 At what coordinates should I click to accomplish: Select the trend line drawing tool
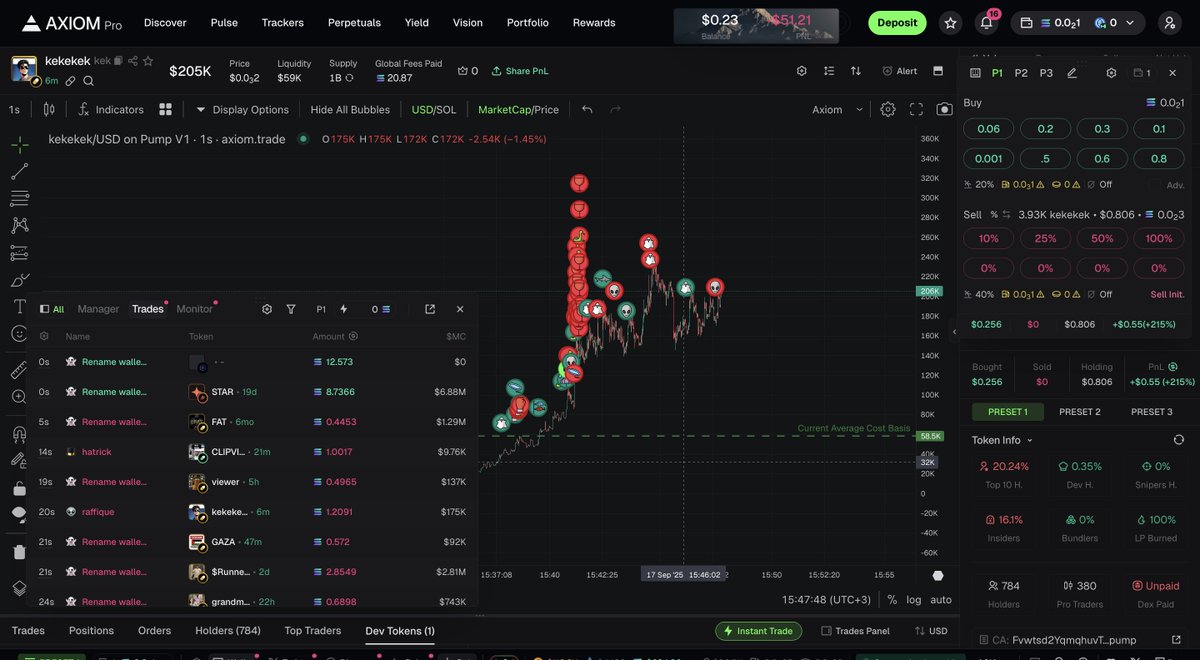tap(19, 171)
